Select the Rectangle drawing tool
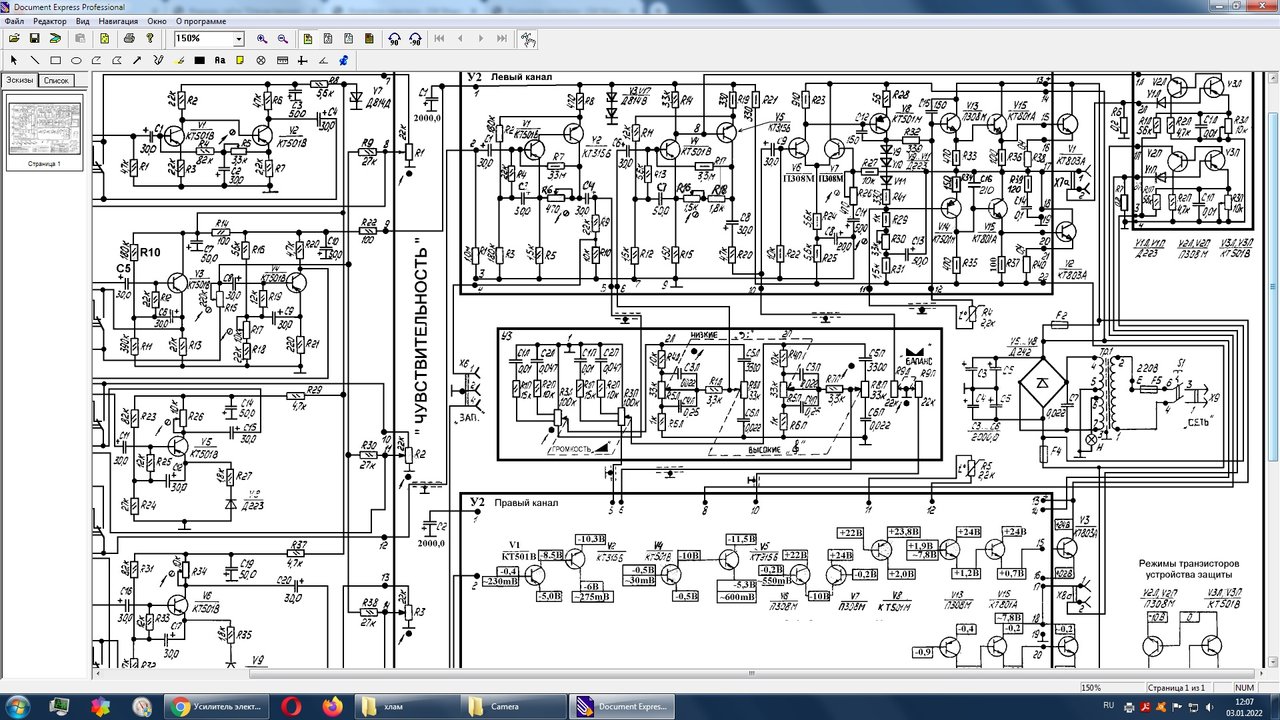1280x720 pixels. [x=55, y=60]
